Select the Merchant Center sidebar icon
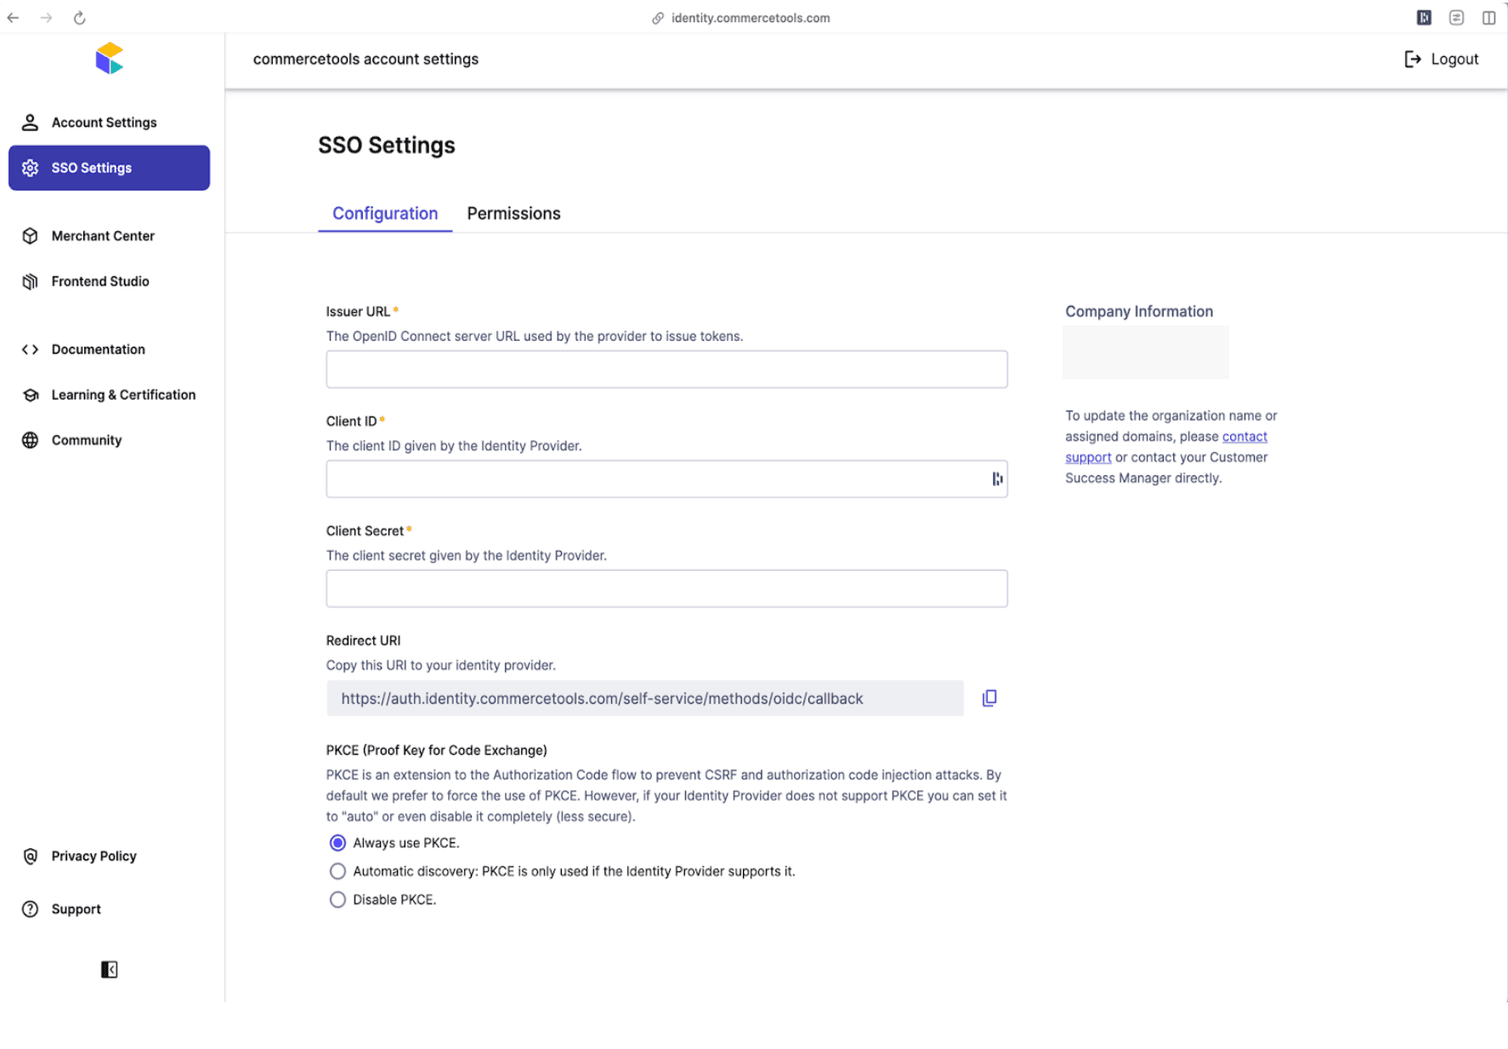This screenshot has height=1049, width=1508. pos(30,236)
